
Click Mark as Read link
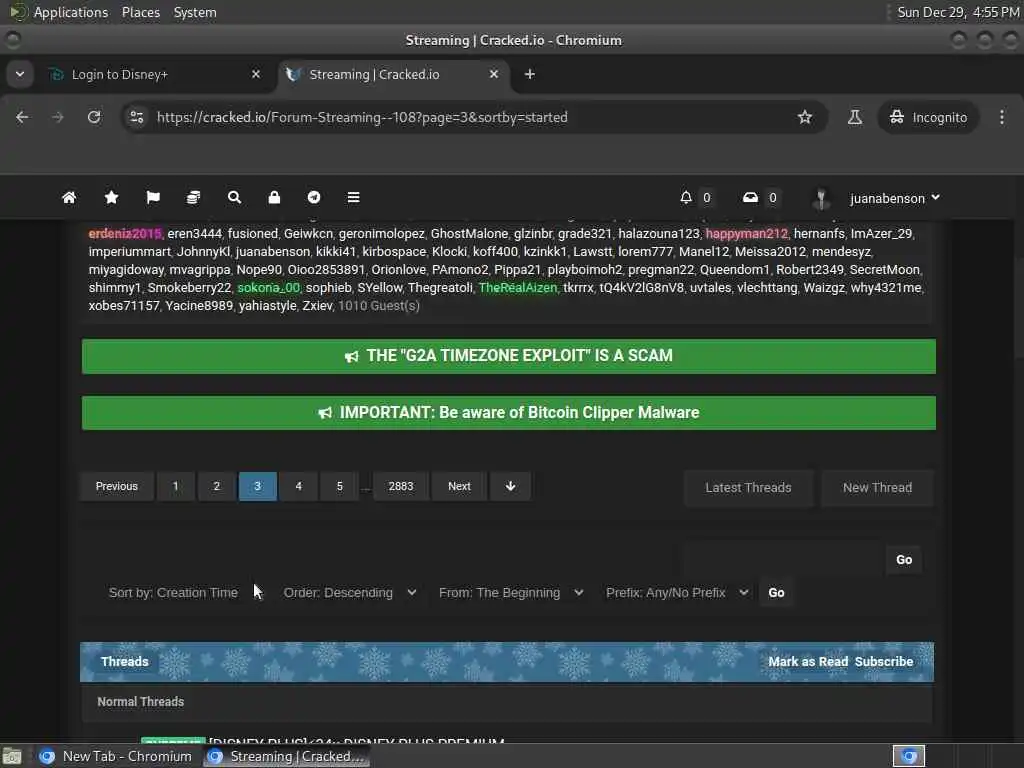click(808, 662)
